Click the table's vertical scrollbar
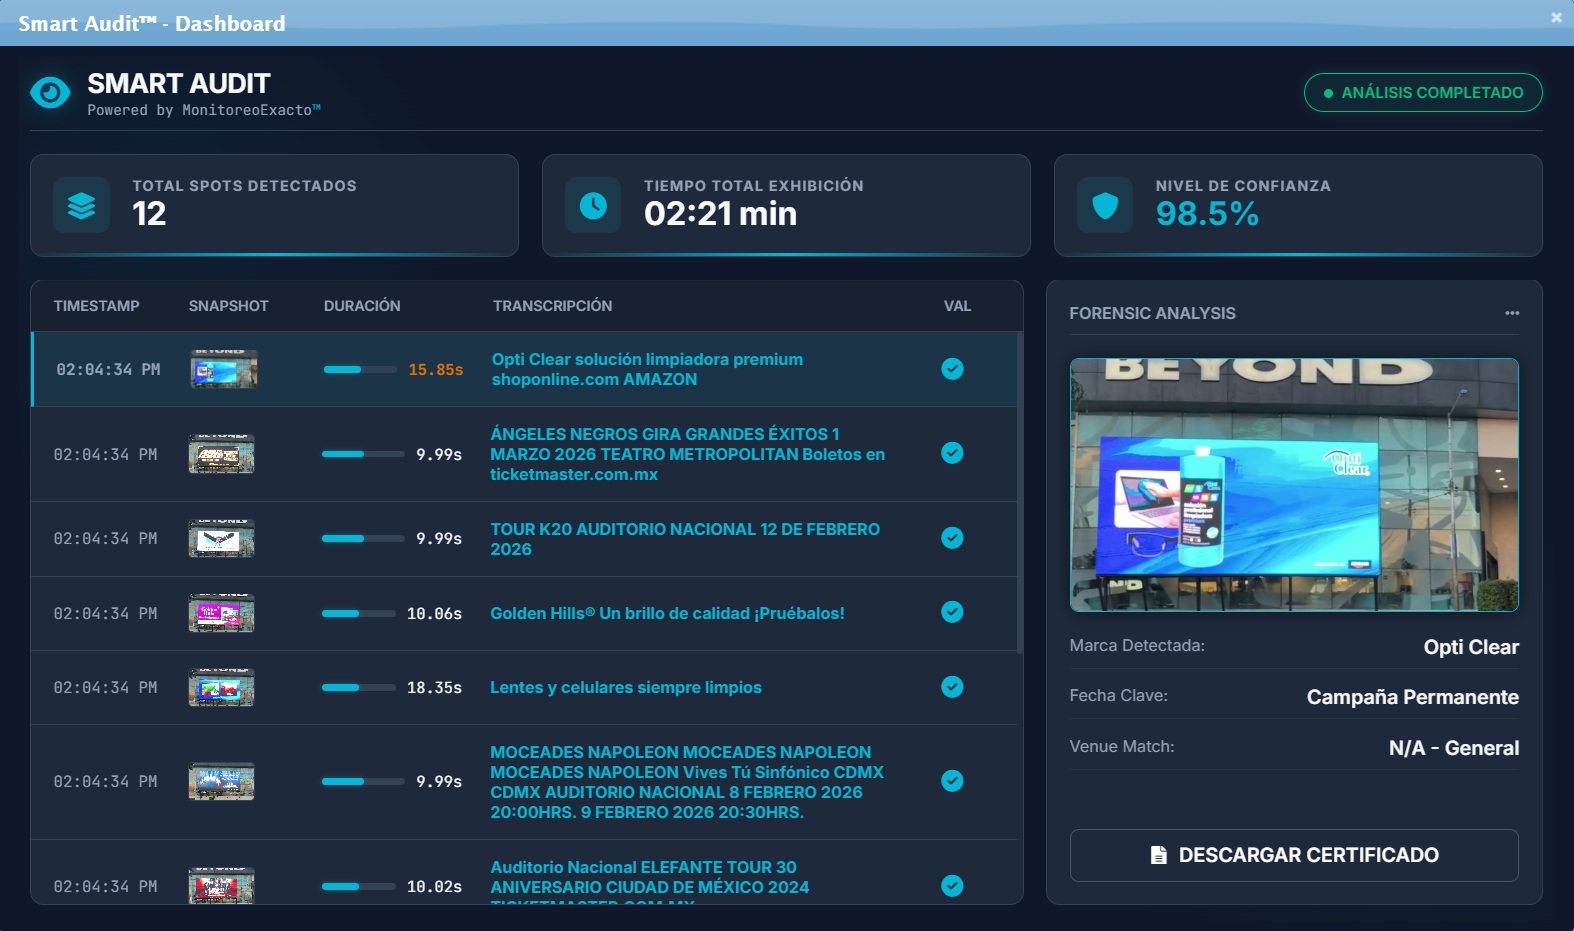The width and height of the screenshot is (1574, 931). pyautogui.click(x=1019, y=493)
